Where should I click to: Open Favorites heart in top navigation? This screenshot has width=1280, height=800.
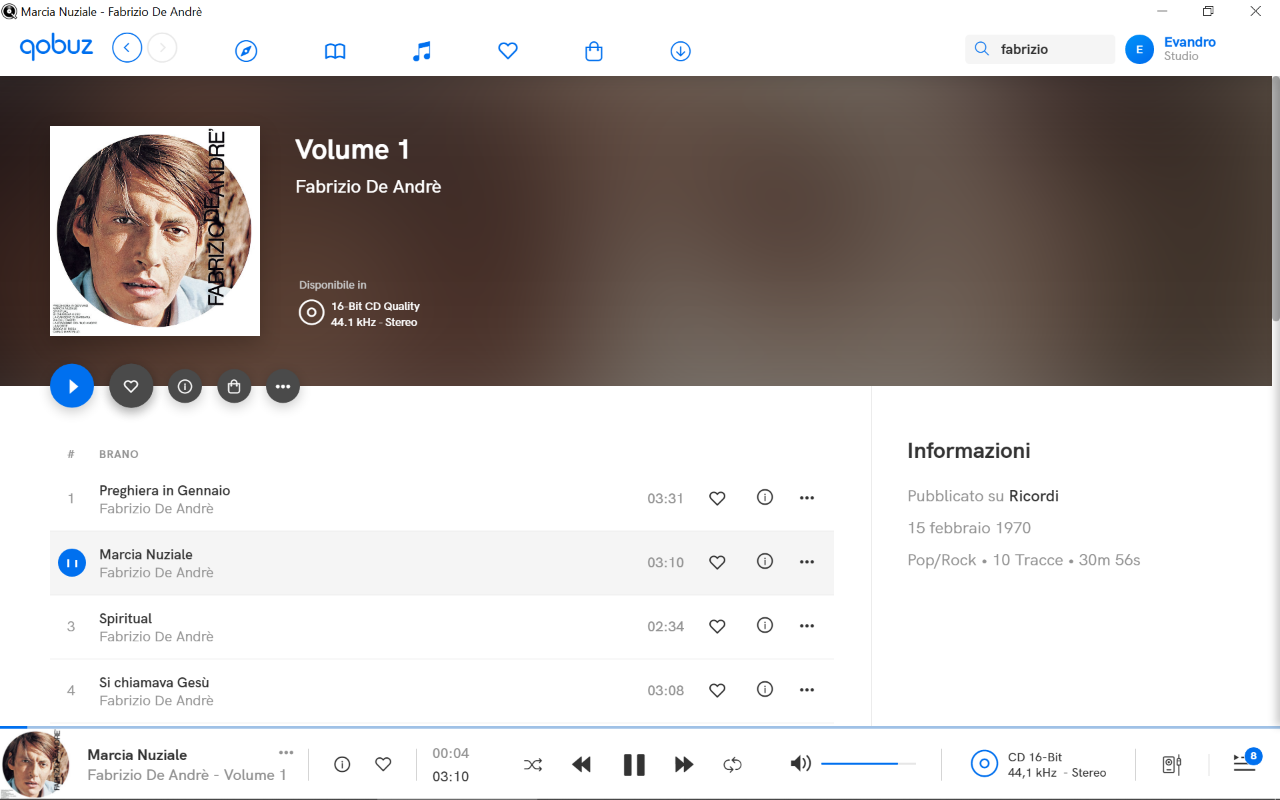tap(508, 51)
